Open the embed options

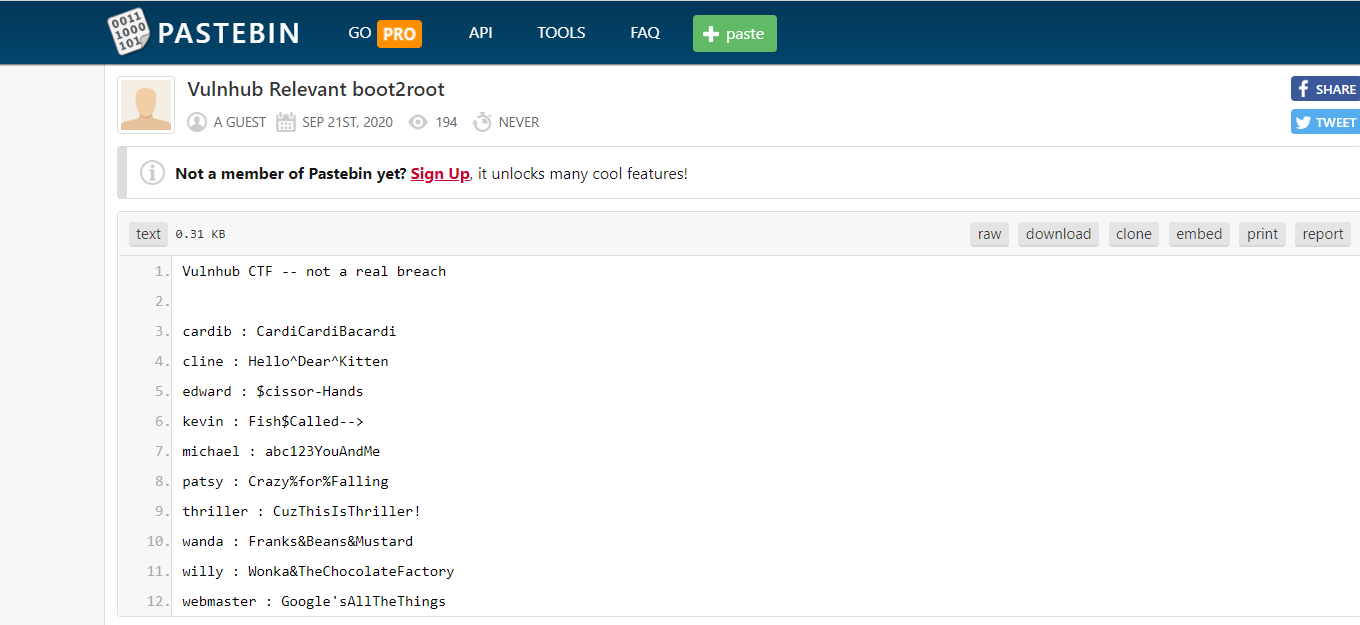coord(1199,234)
